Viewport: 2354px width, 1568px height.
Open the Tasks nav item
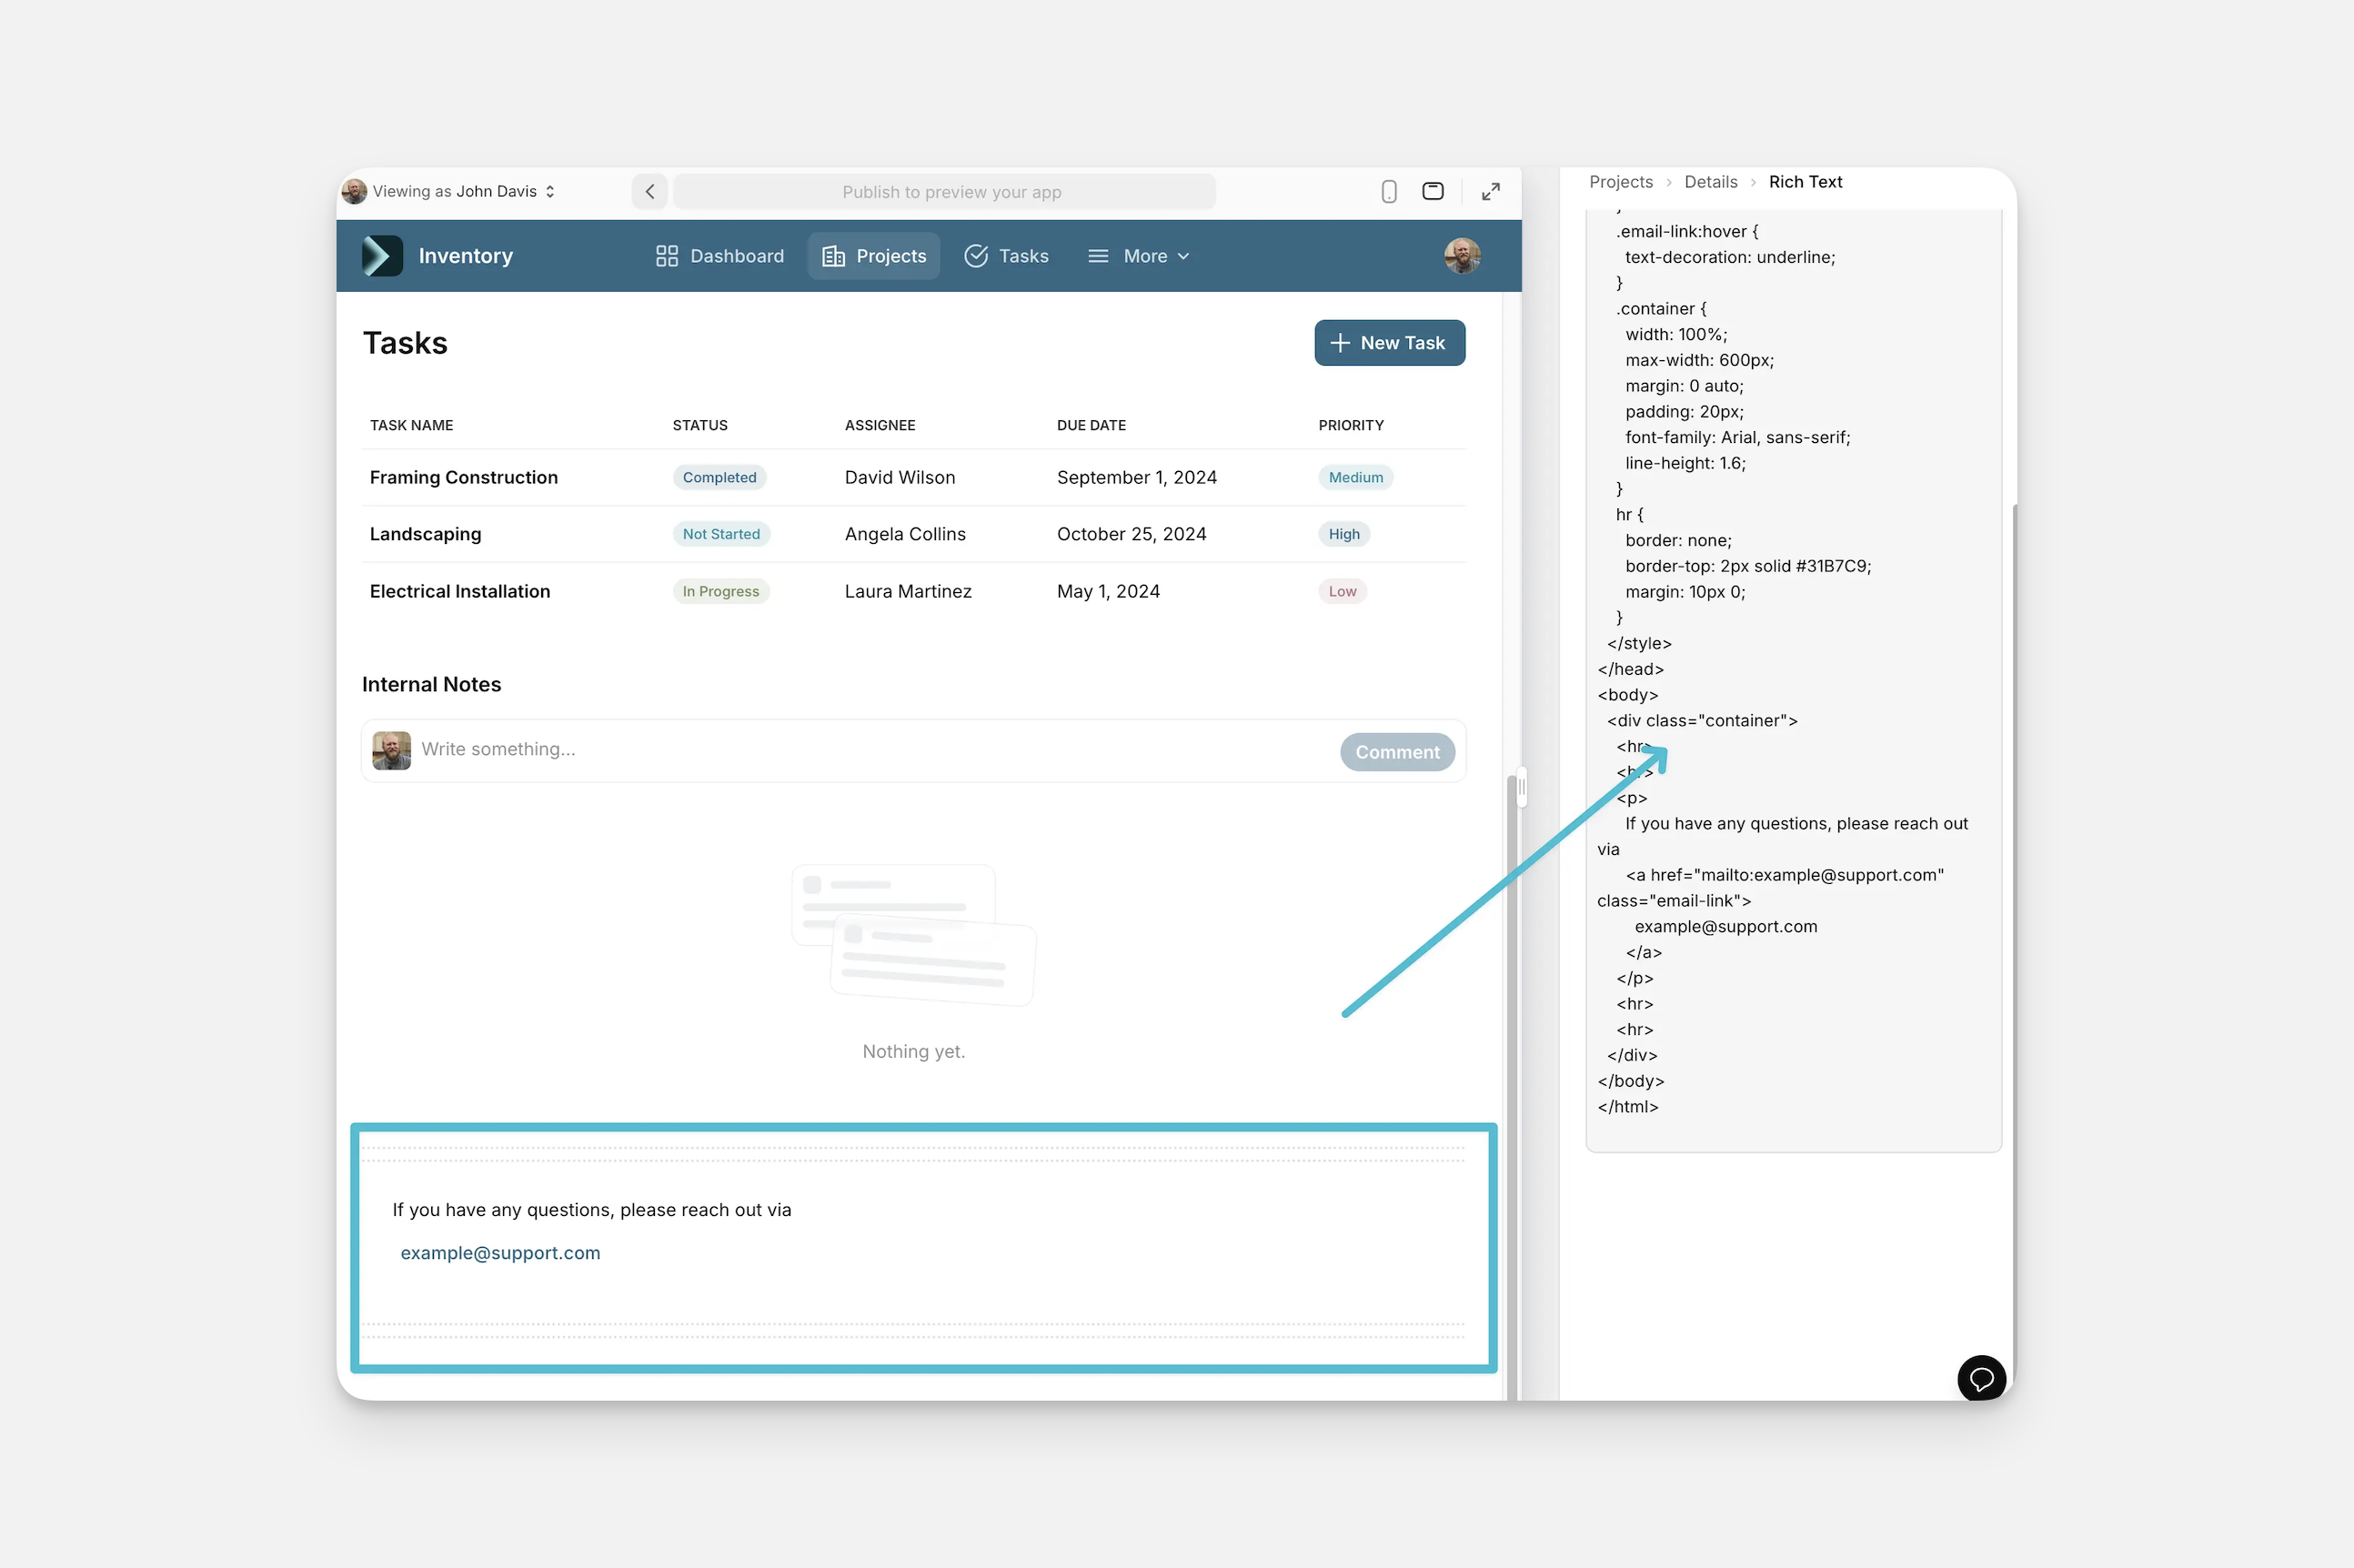[x=1006, y=256]
